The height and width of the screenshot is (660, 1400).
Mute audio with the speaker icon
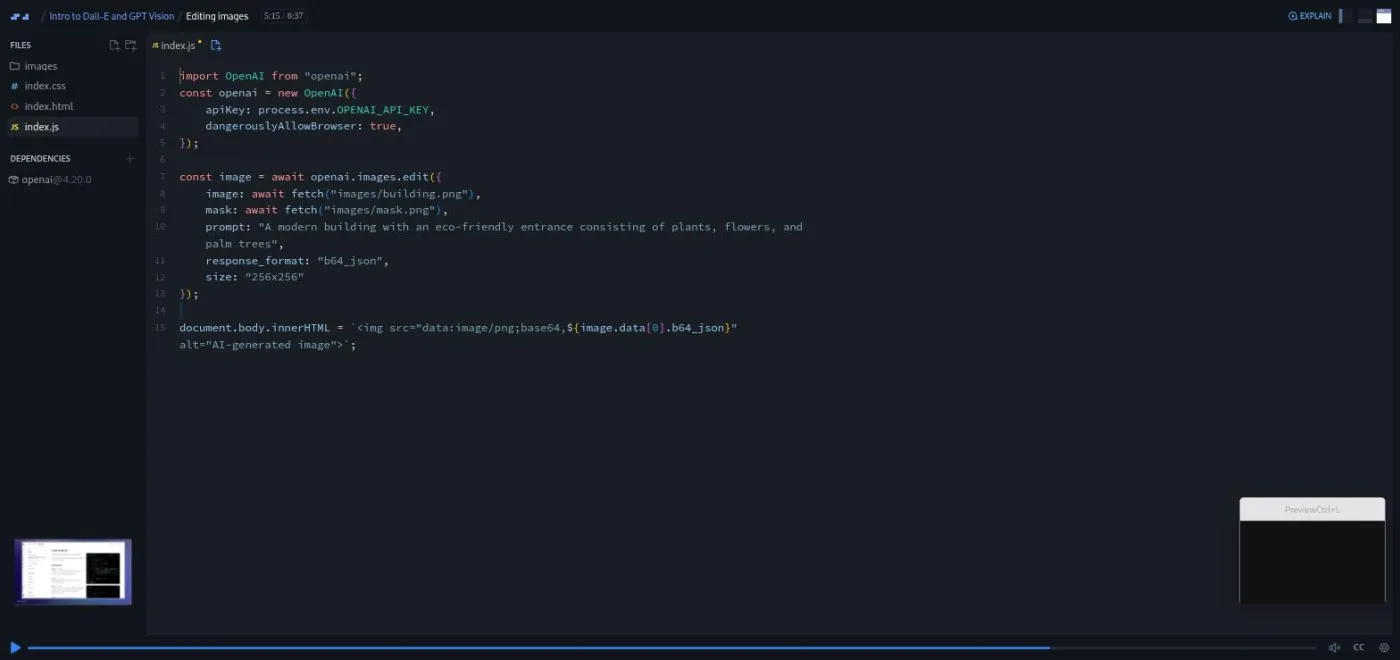pos(1334,647)
